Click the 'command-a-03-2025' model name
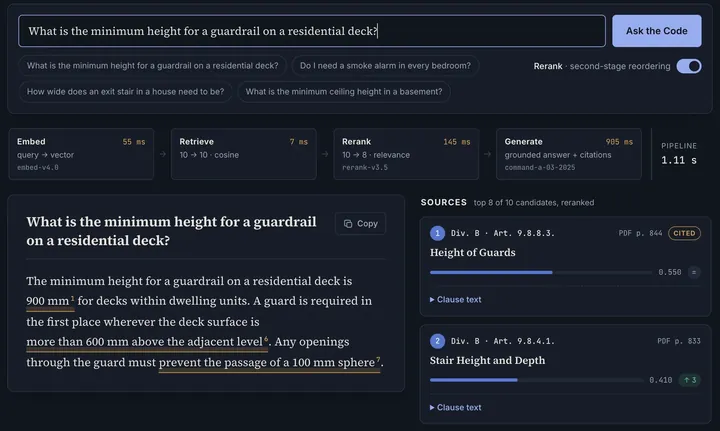Image resolution: width=720 pixels, height=431 pixels. [540, 168]
